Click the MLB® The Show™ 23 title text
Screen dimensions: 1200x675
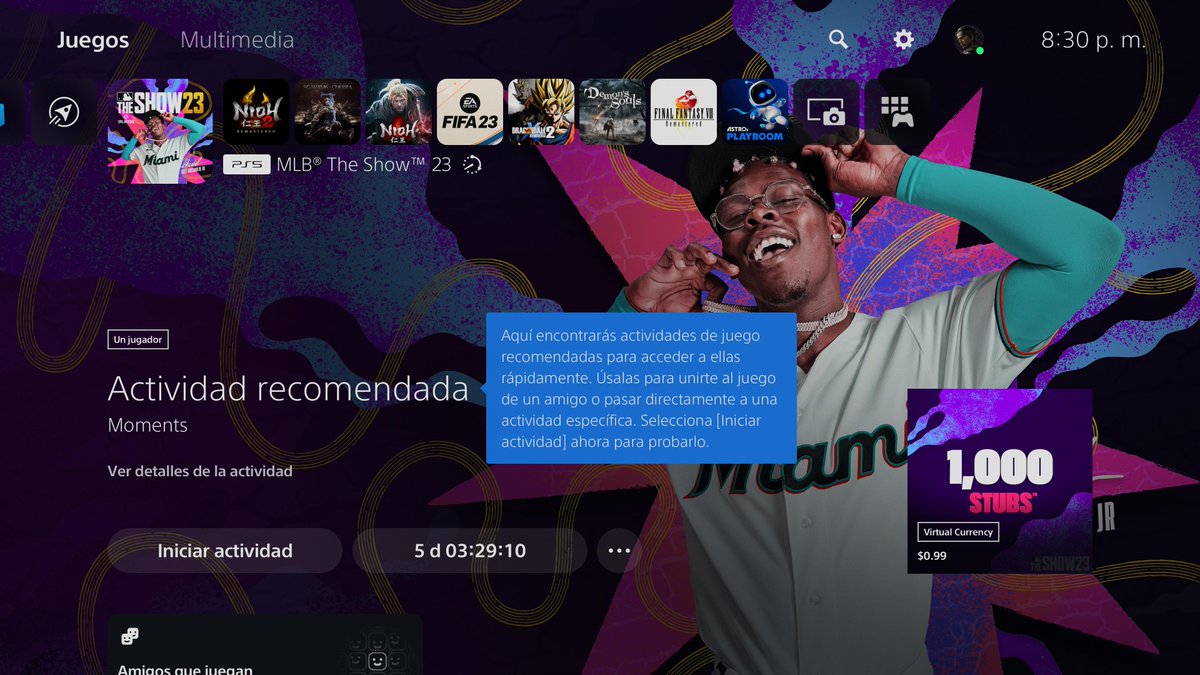point(365,164)
